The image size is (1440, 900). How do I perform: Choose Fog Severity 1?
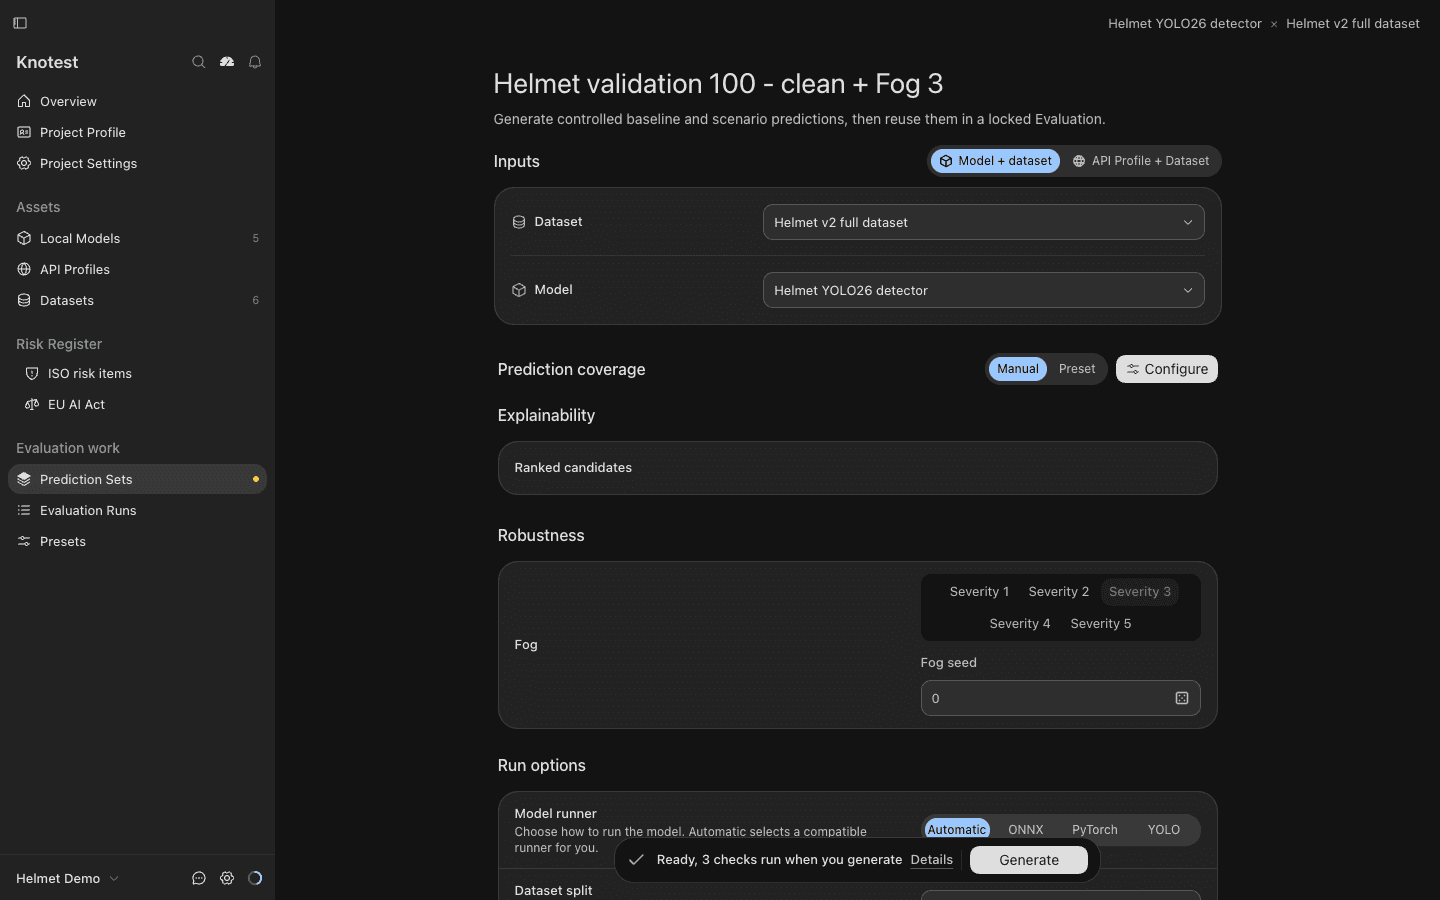(x=979, y=592)
